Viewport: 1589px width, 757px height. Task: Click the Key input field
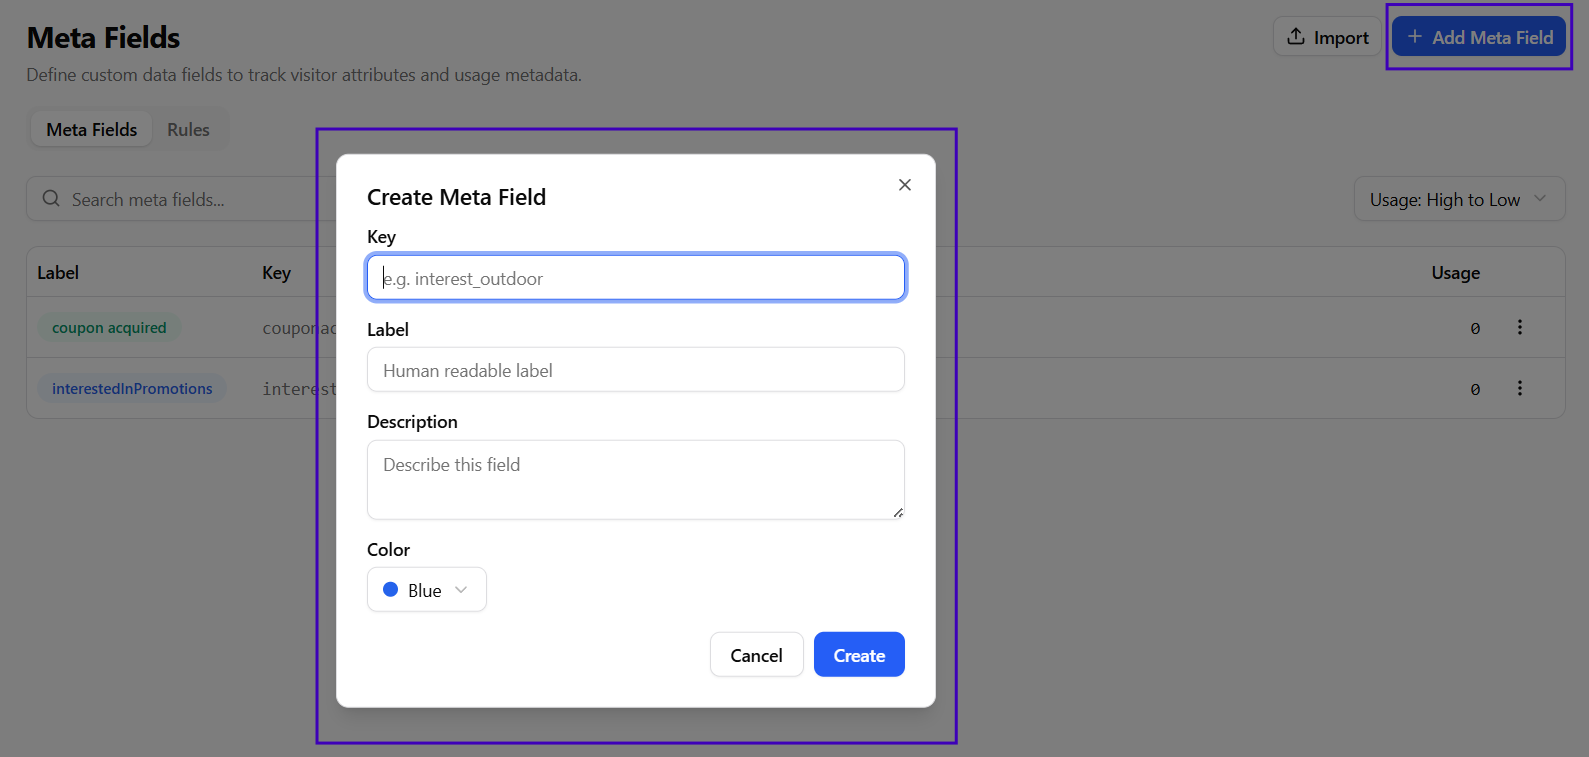636,278
